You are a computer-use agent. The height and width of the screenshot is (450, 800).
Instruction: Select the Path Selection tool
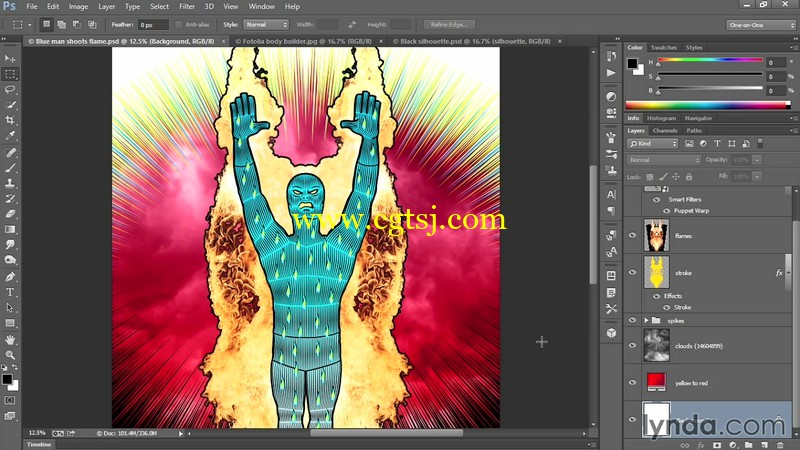point(10,308)
